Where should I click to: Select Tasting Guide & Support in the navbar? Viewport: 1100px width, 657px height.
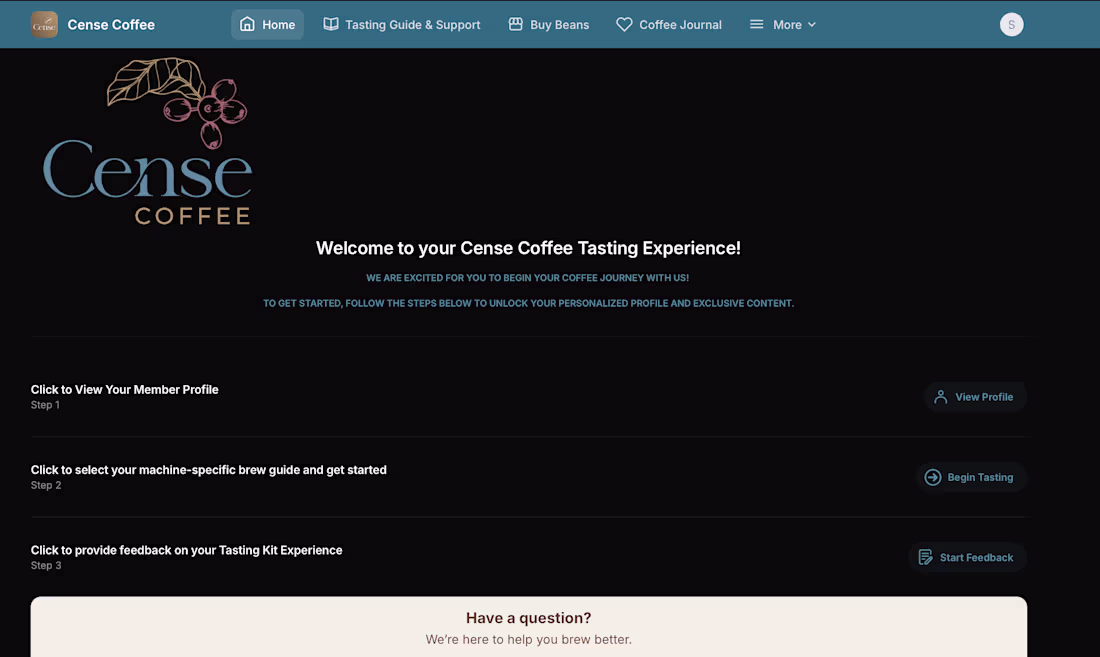pyautogui.click(x=401, y=24)
